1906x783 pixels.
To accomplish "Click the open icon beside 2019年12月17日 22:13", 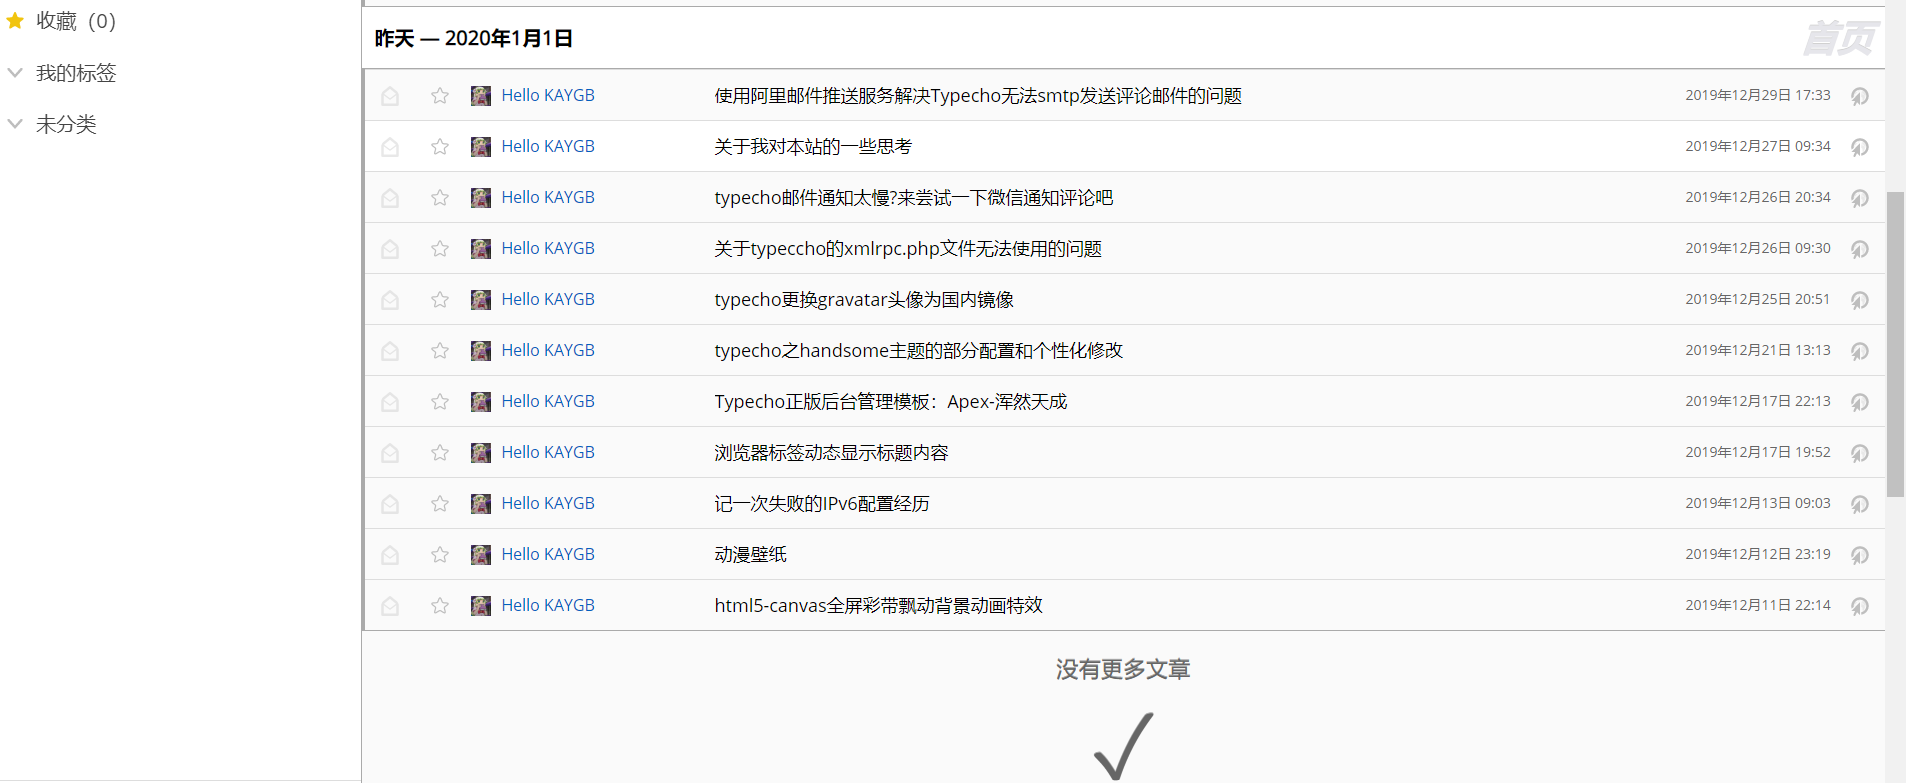I will tap(1860, 402).
